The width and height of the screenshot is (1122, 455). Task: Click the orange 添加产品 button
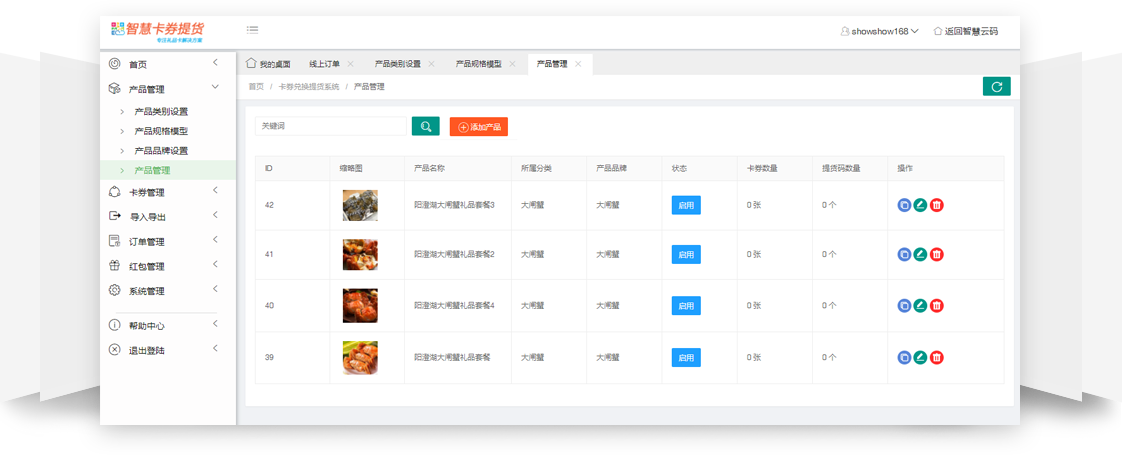click(x=479, y=127)
